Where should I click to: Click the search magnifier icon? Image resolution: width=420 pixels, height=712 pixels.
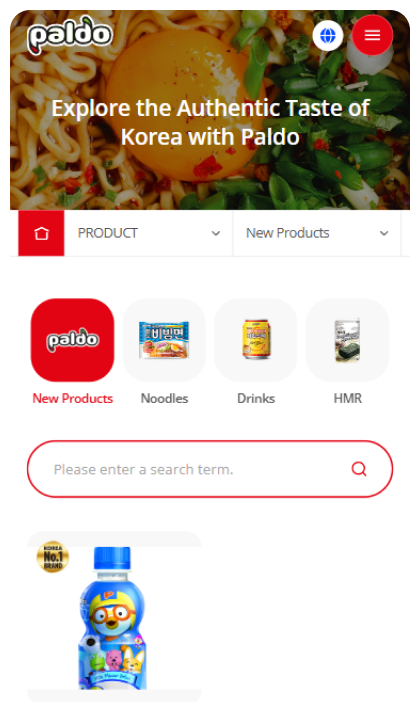click(x=359, y=469)
